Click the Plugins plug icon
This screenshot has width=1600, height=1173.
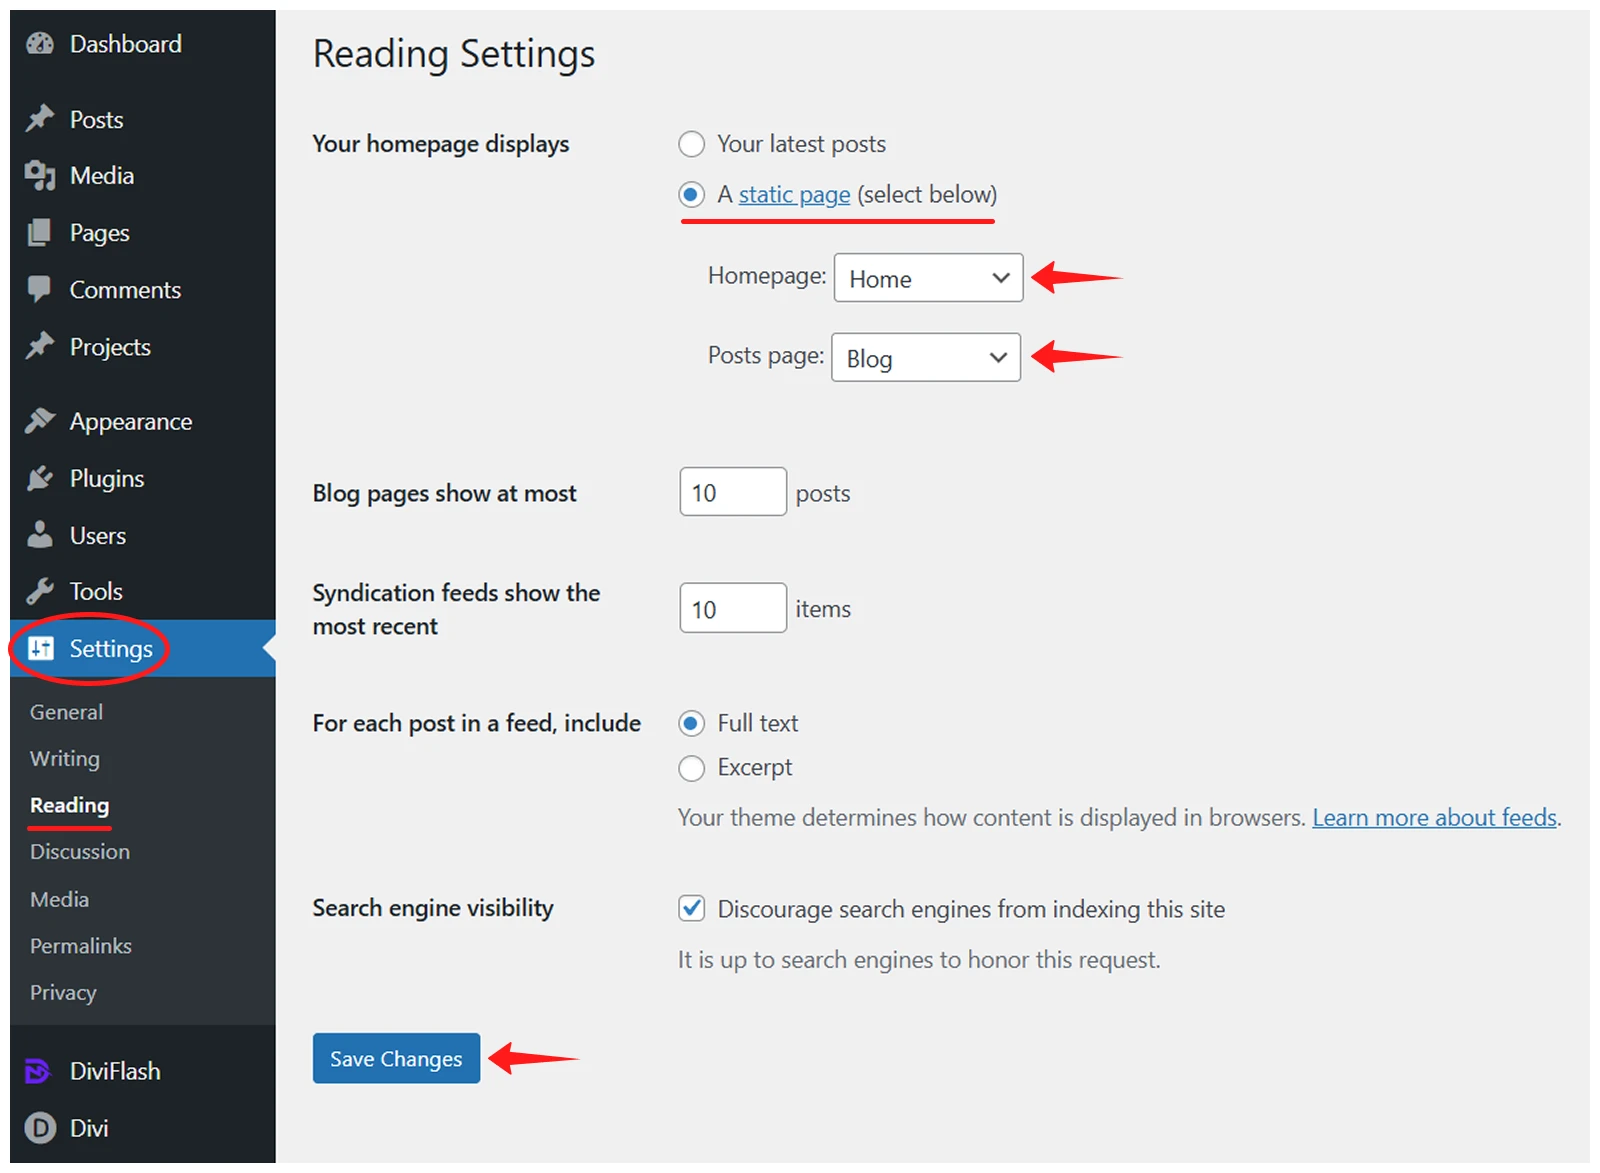[x=40, y=479]
